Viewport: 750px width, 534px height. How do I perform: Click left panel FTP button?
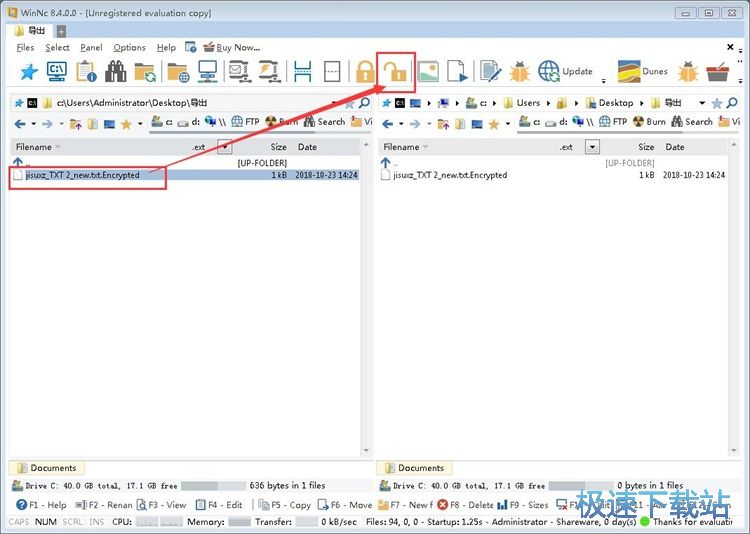click(x=246, y=122)
